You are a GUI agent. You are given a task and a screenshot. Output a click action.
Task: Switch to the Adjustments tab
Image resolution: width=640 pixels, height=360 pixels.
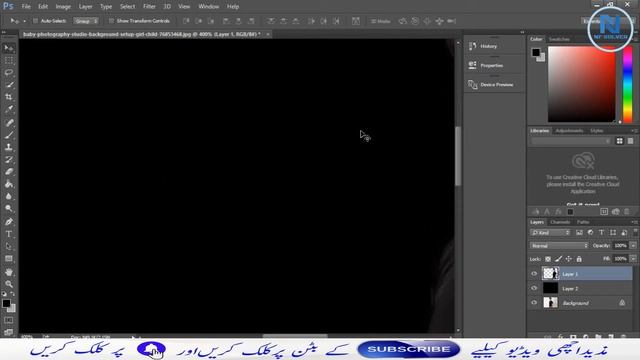(569, 131)
